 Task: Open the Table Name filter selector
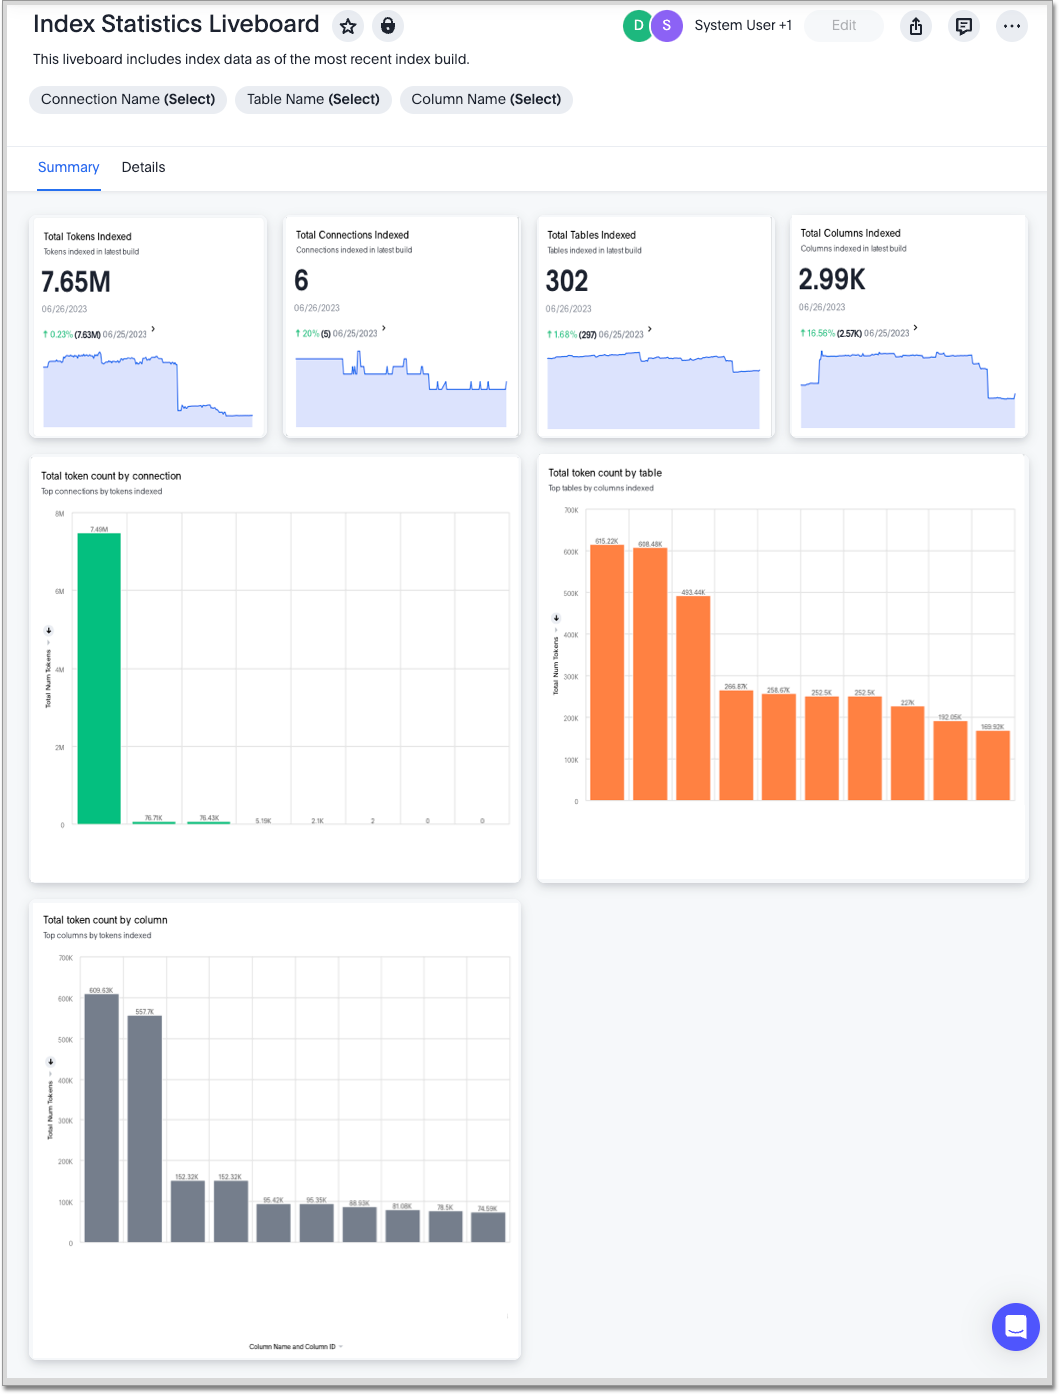point(313,99)
